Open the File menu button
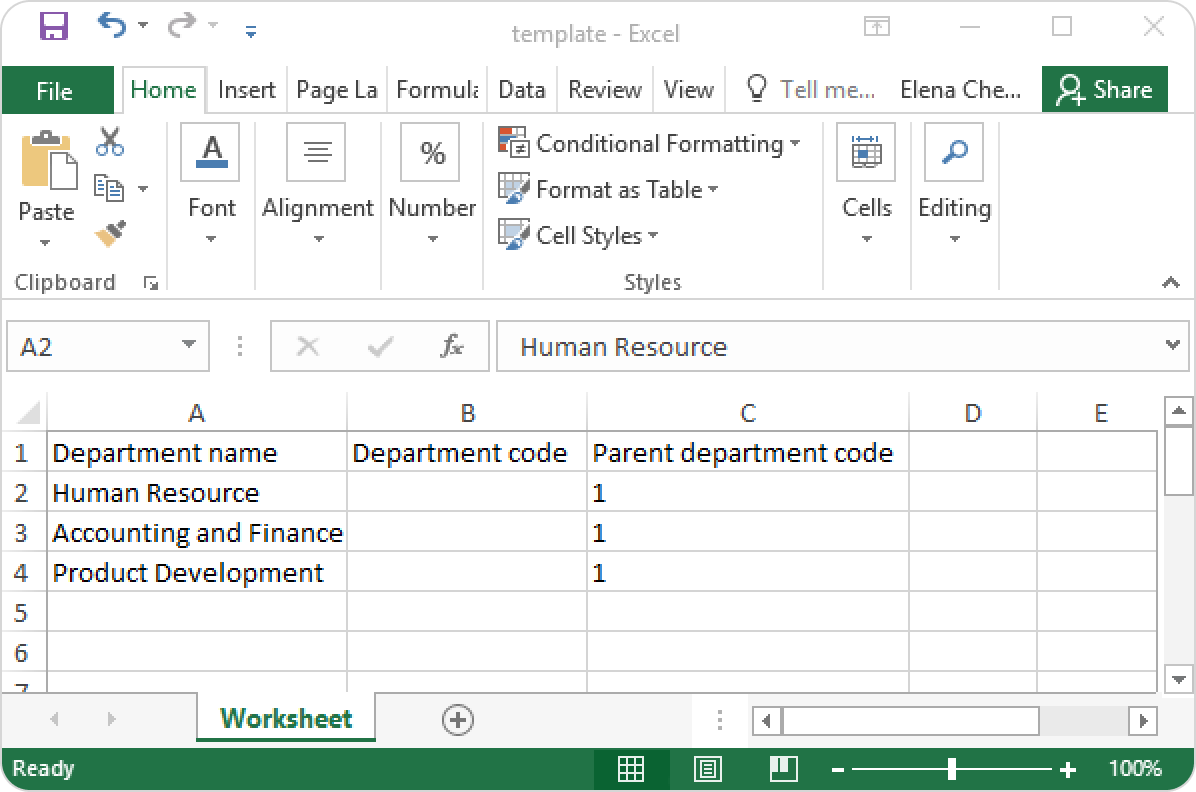1196x792 pixels. [54, 91]
